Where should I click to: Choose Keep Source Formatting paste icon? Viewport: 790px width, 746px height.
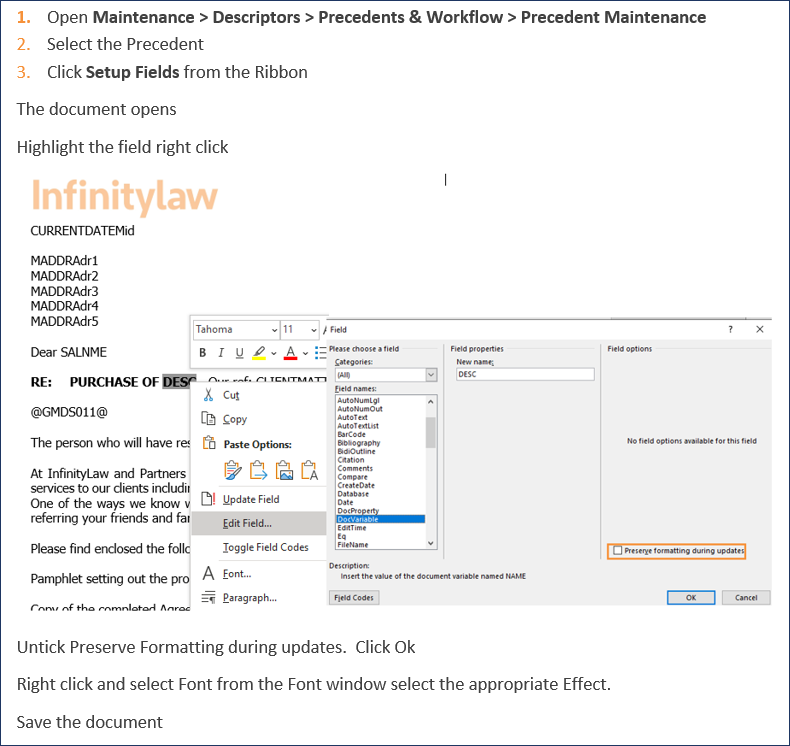pos(233,470)
